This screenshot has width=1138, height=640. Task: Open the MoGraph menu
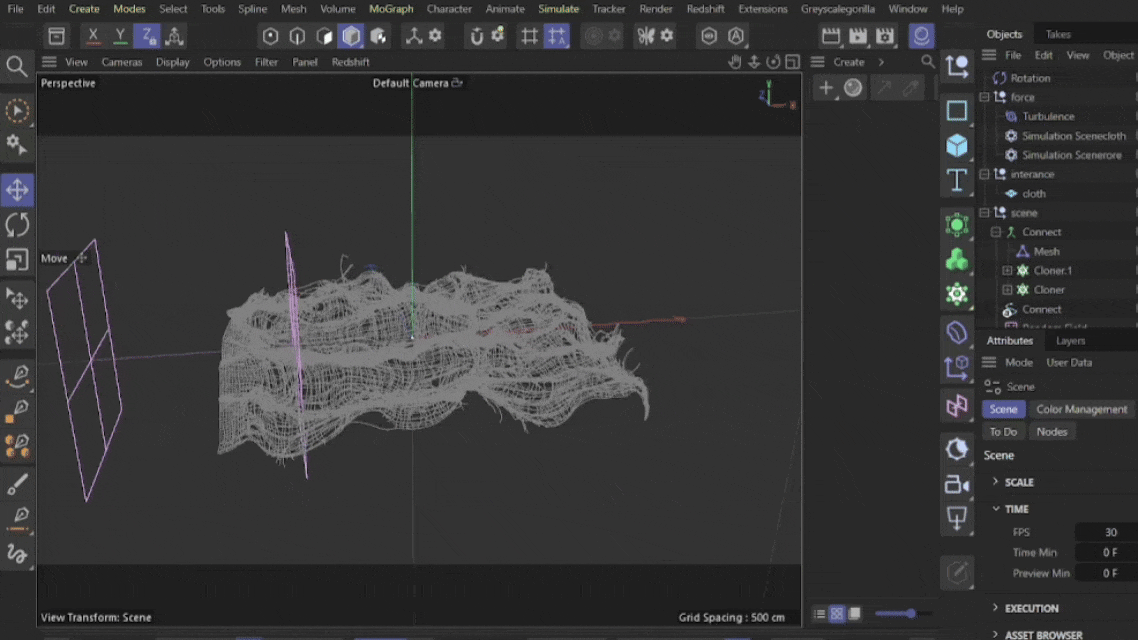[x=390, y=9]
